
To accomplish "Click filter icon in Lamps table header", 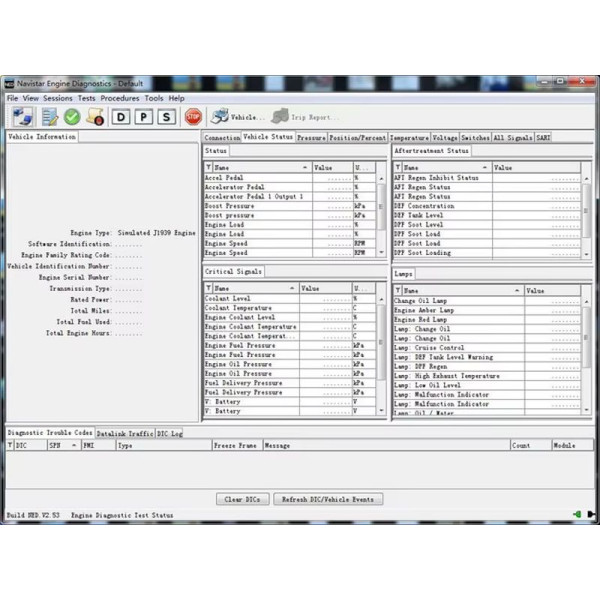I will [398, 290].
